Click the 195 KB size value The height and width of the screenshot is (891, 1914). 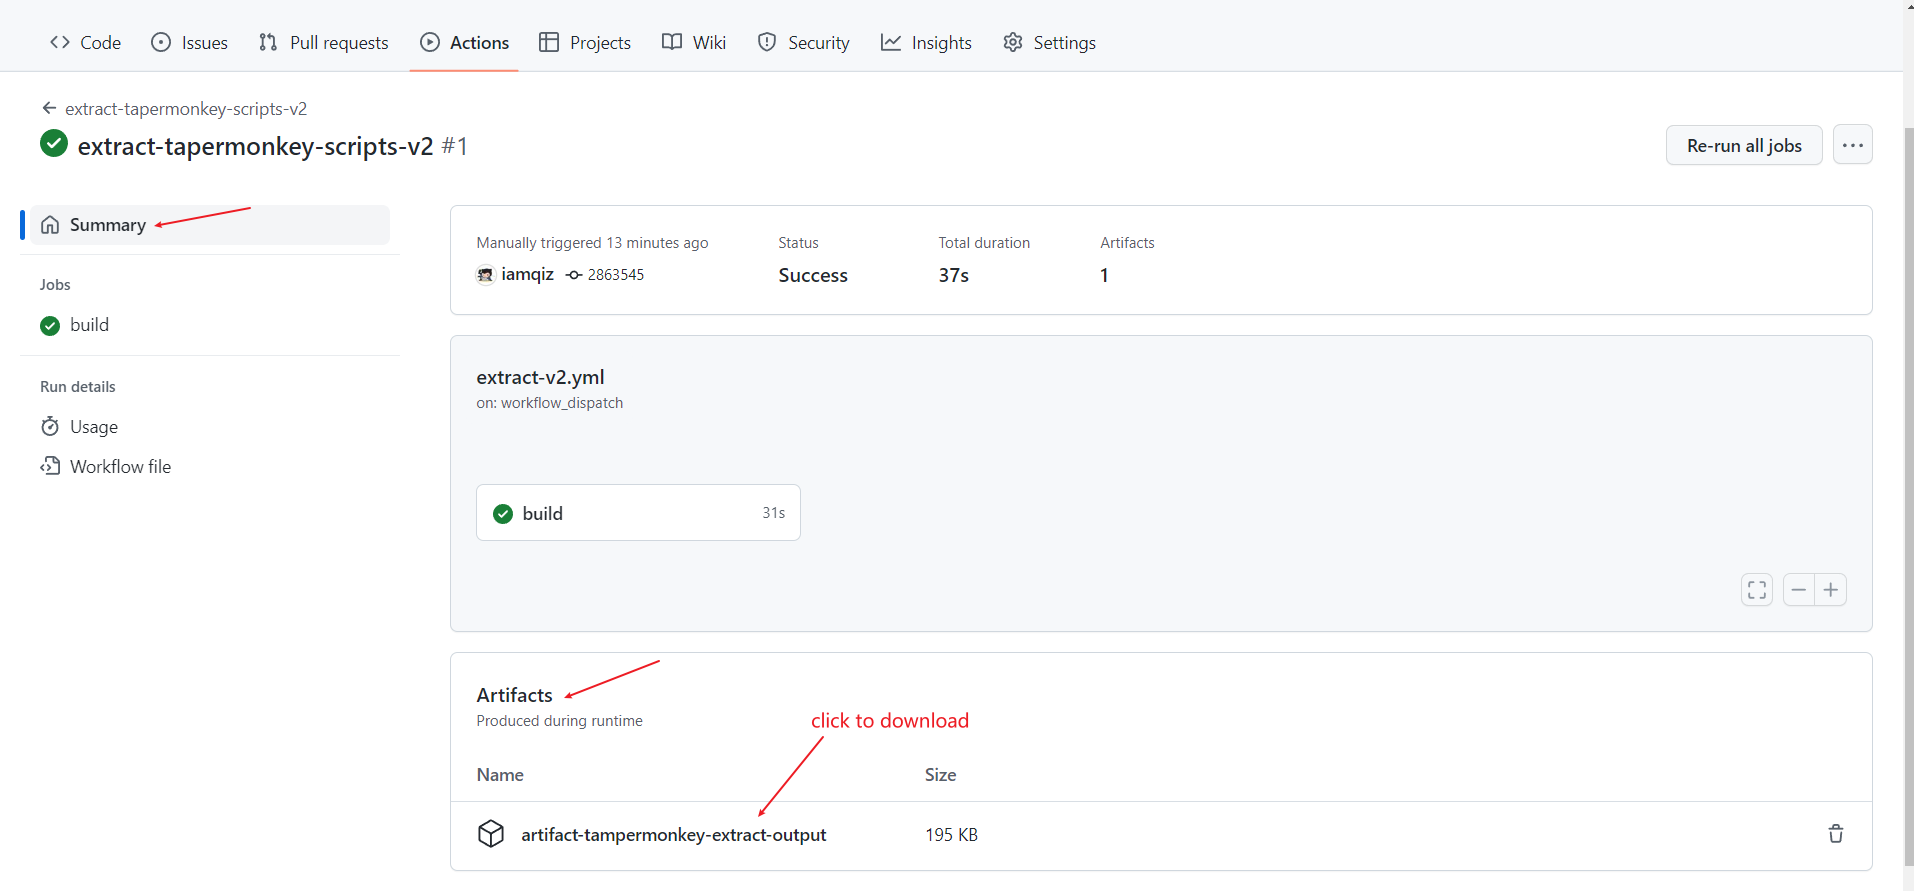951,835
